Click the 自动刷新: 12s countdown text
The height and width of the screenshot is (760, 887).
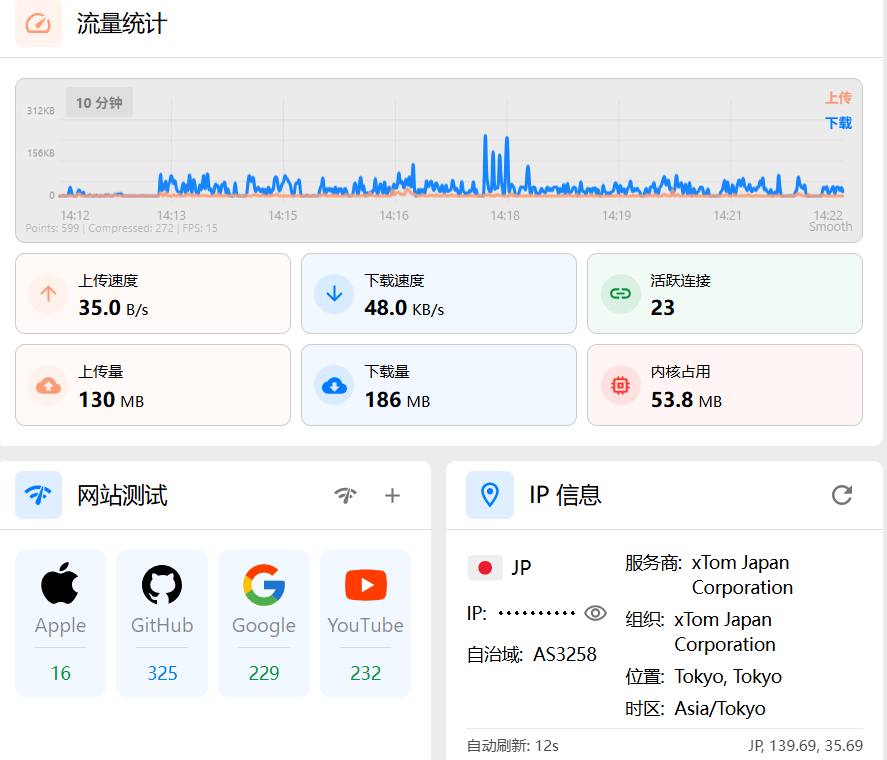[513, 746]
